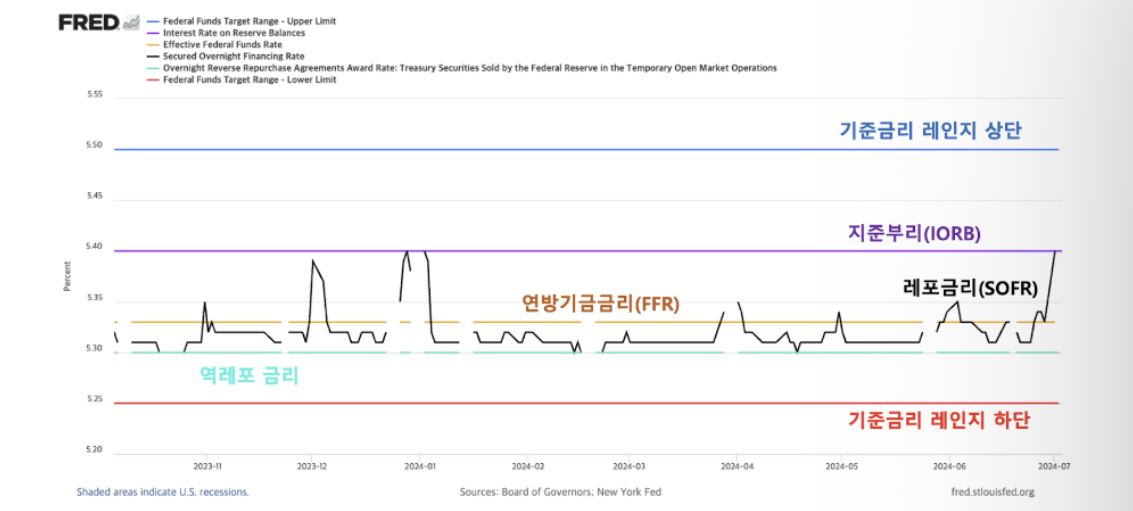Click the '지준부리(IORB)' annotation
1133x511 pixels.
pos(913,233)
